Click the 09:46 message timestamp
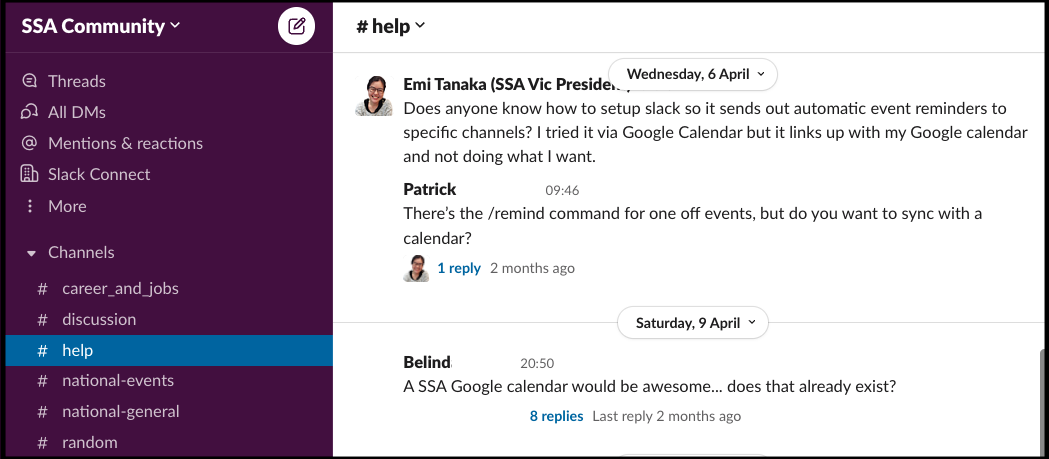Viewport: 1049px width, 459px height. pyautogui.click(x=562, y=191)
